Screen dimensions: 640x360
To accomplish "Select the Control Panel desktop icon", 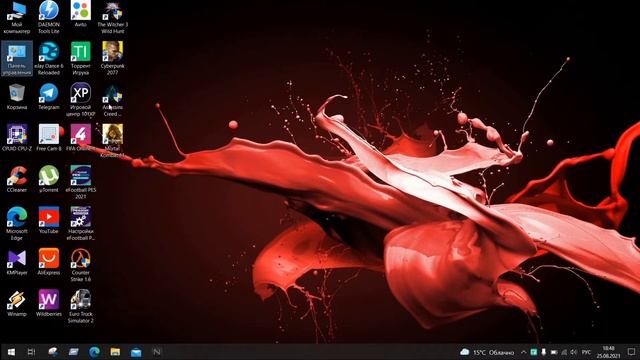I will point(17,58).
